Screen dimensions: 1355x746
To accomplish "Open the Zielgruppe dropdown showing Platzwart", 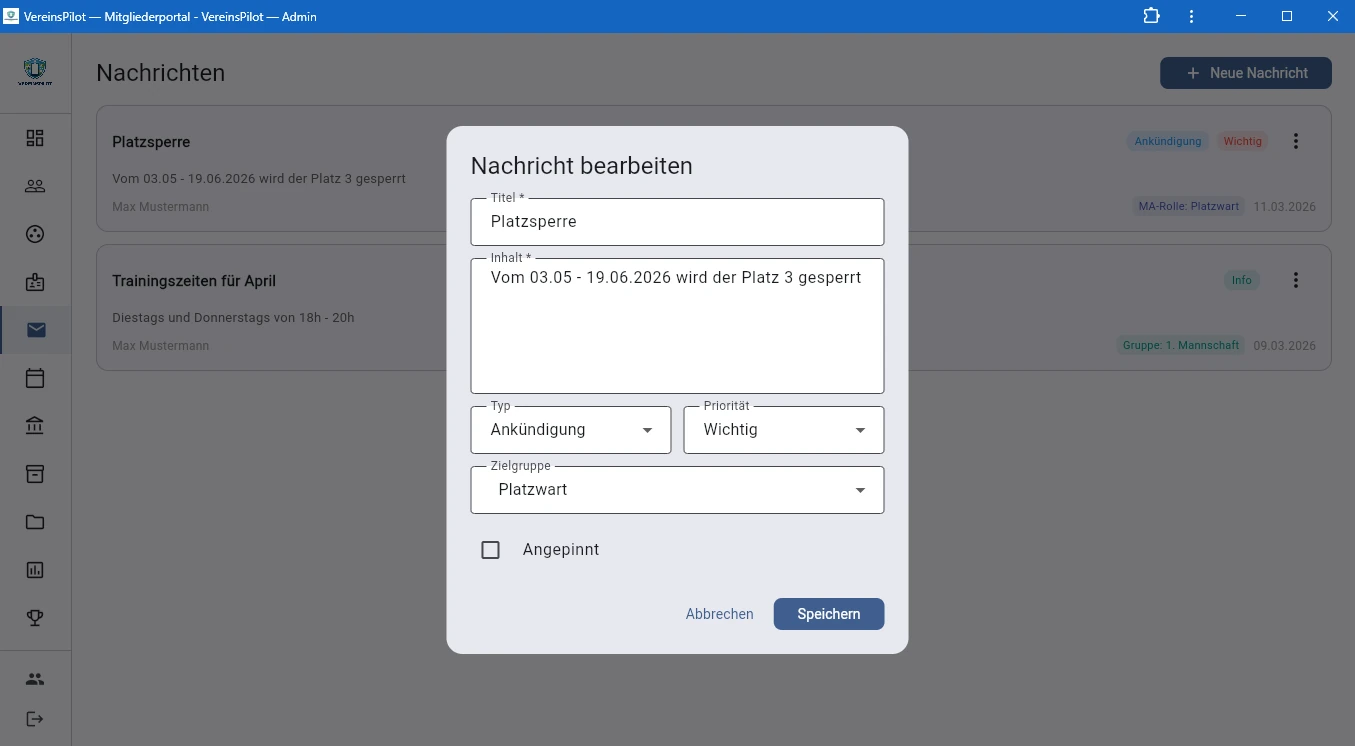I will pyautogui.click(x=677, y=490).
